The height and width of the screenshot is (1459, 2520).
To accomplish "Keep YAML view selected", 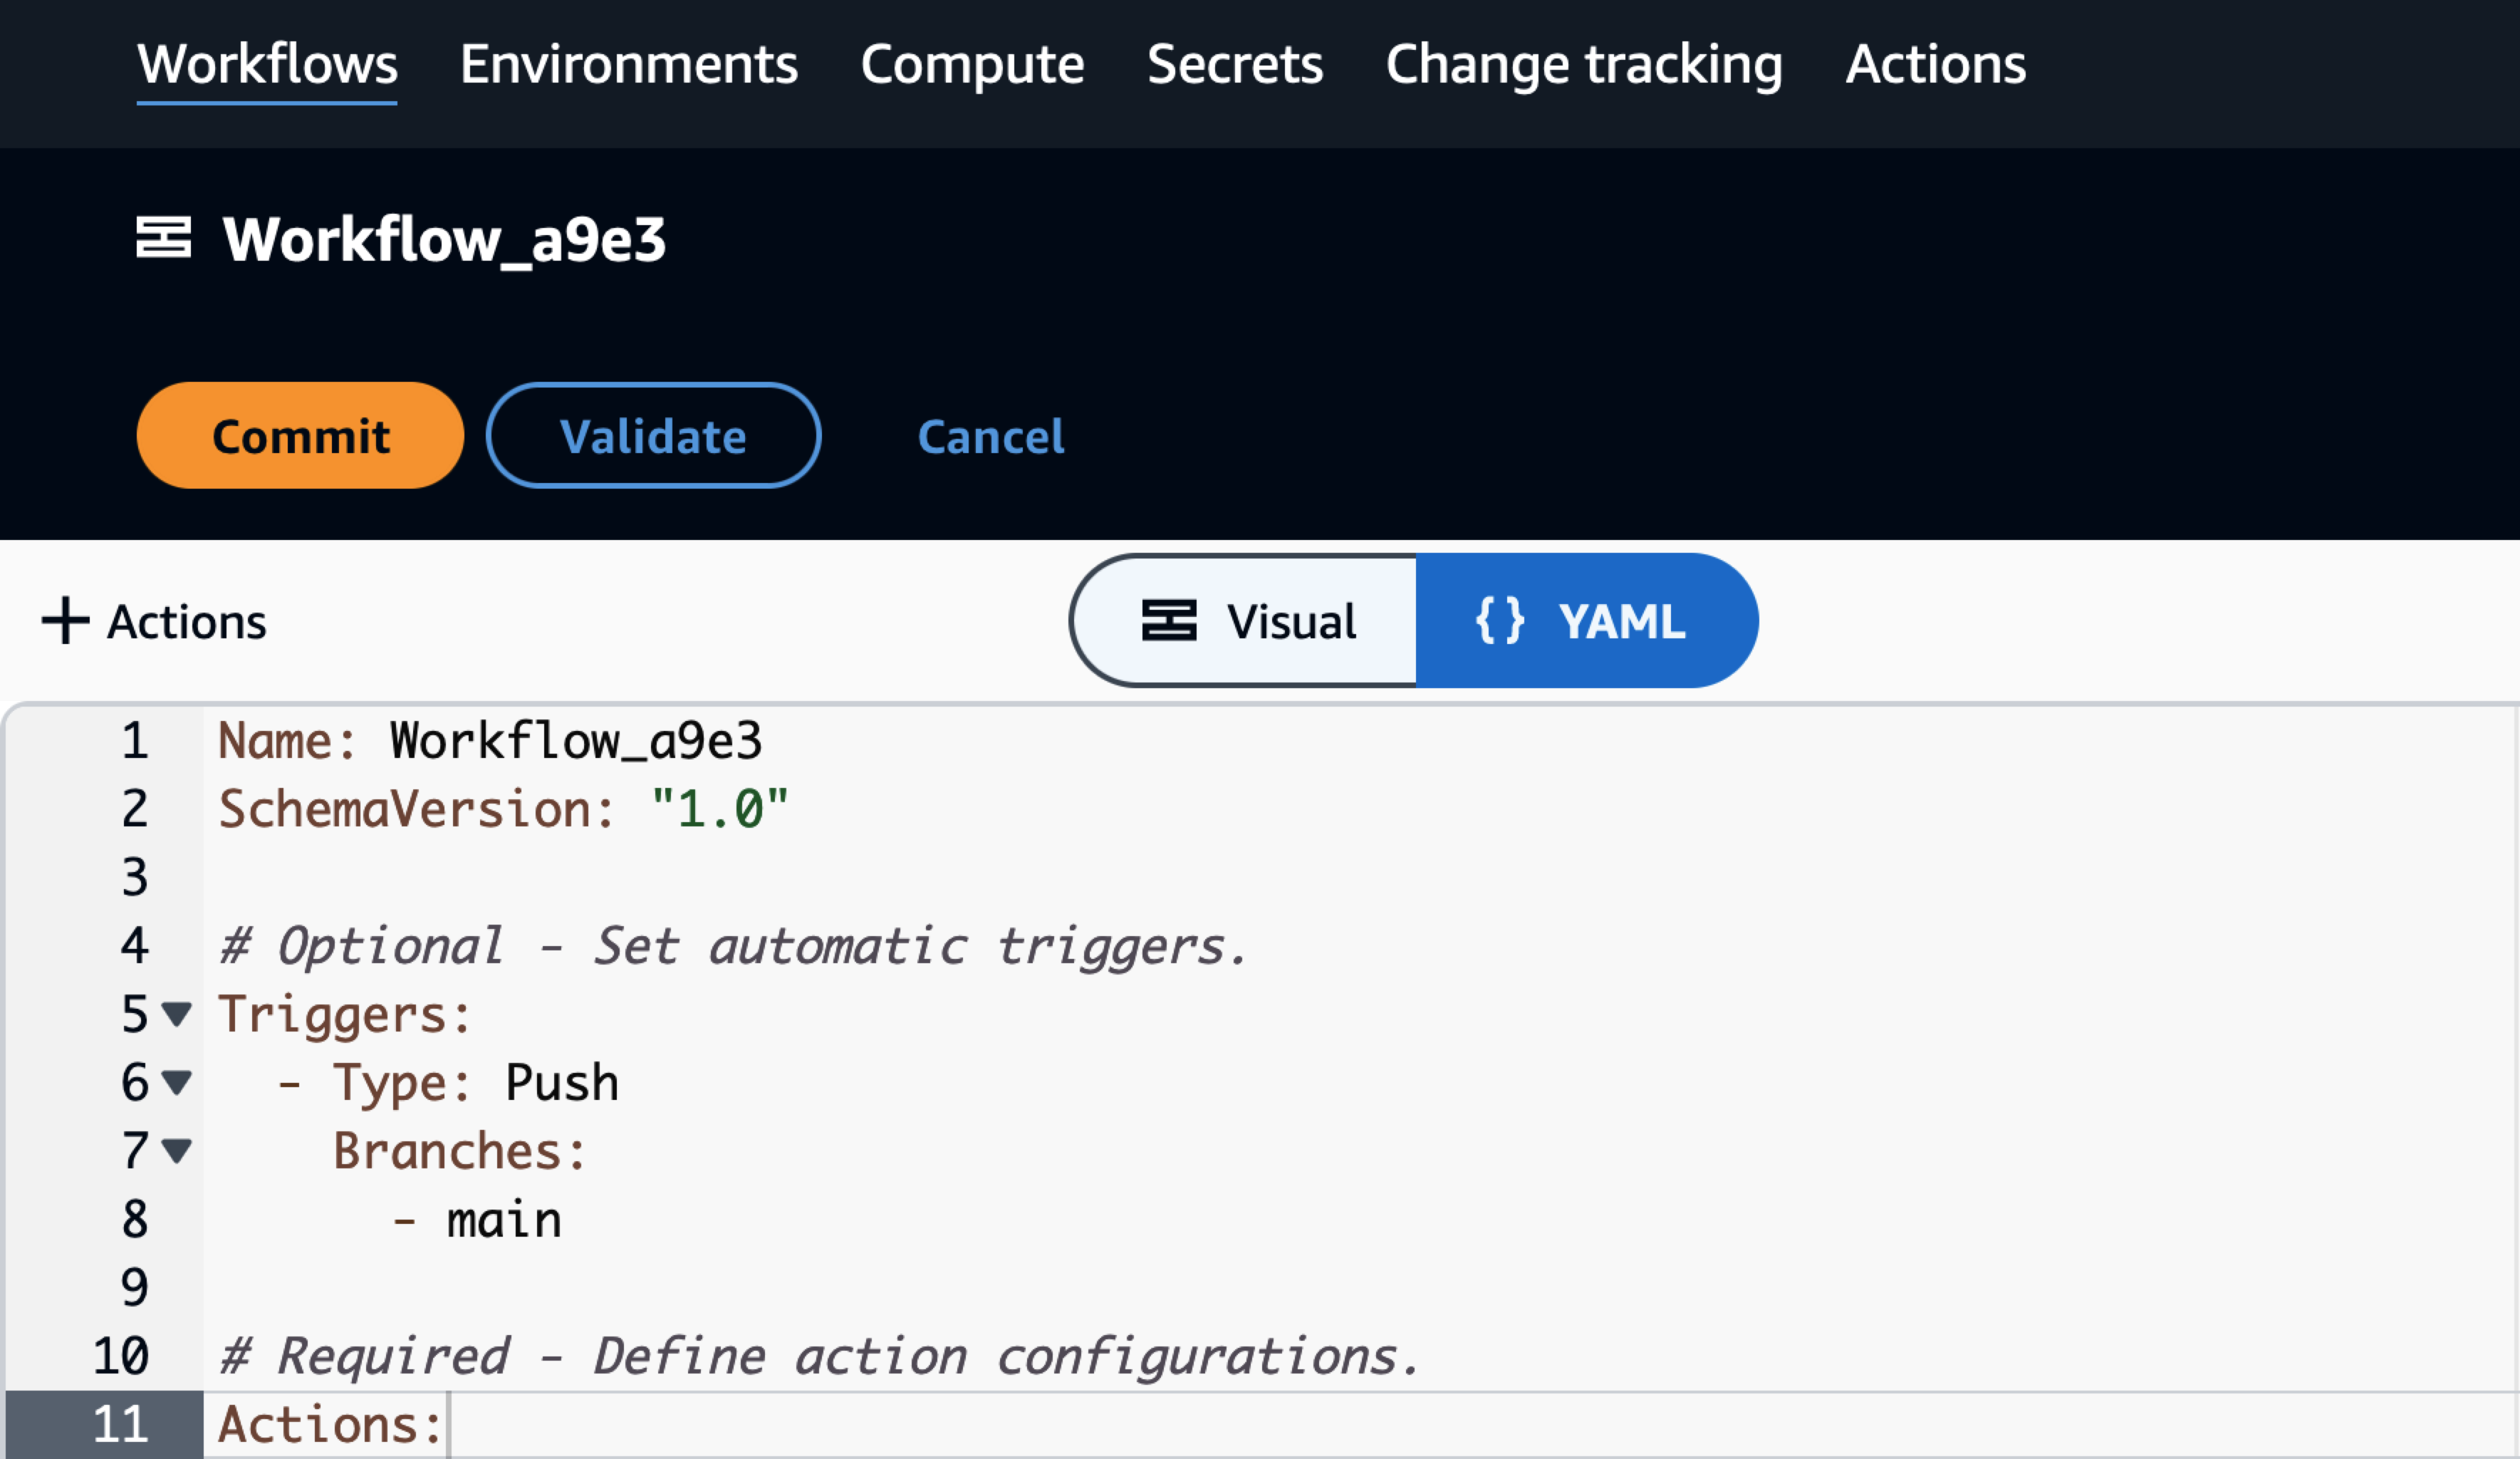I will click(x=1590, y=620).
